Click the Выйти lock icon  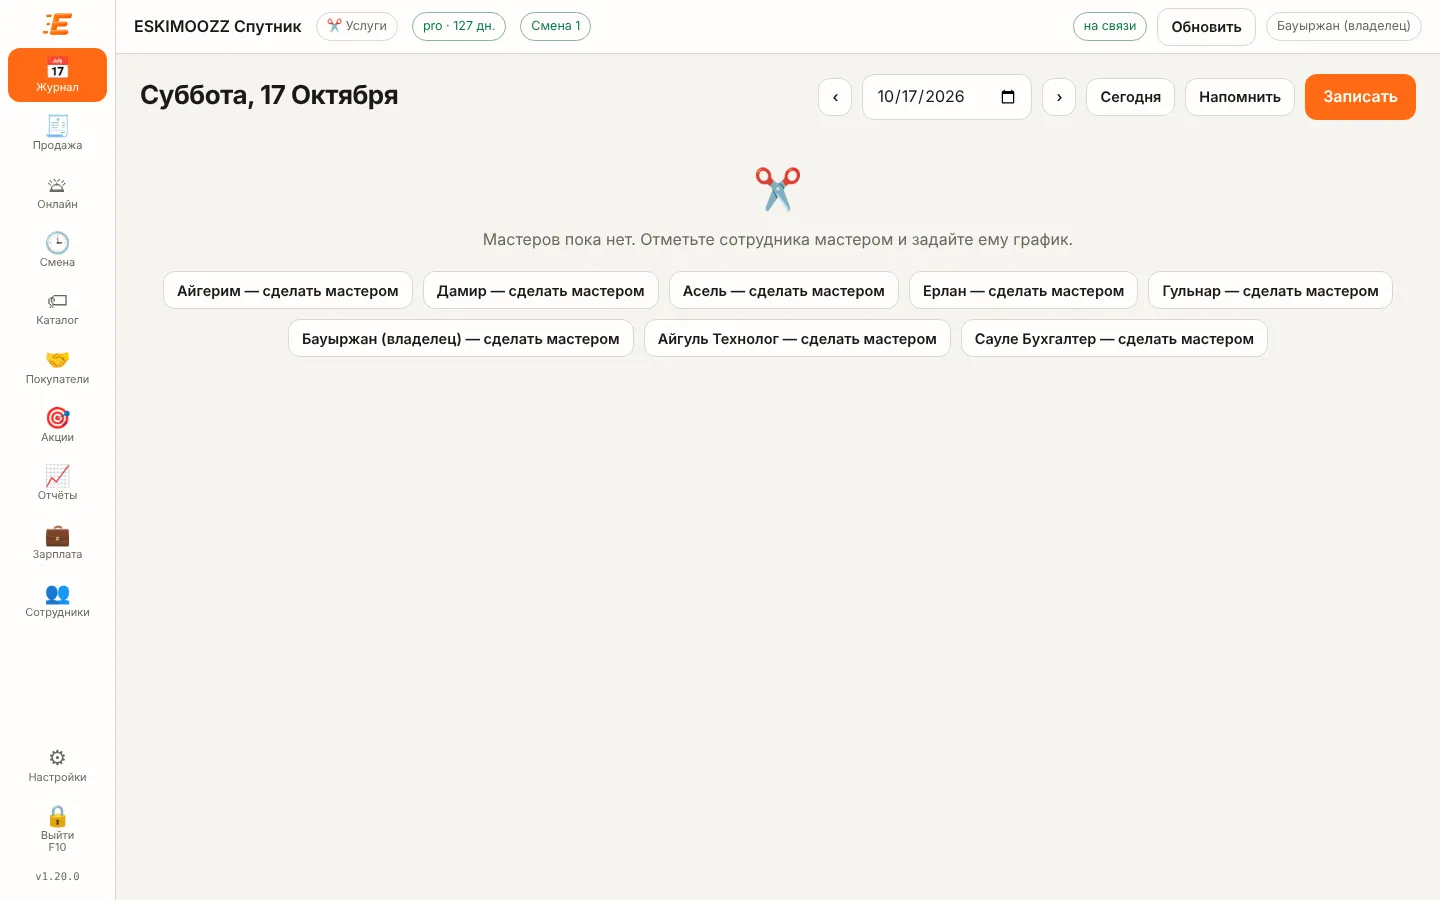click(x=57, y=829)
